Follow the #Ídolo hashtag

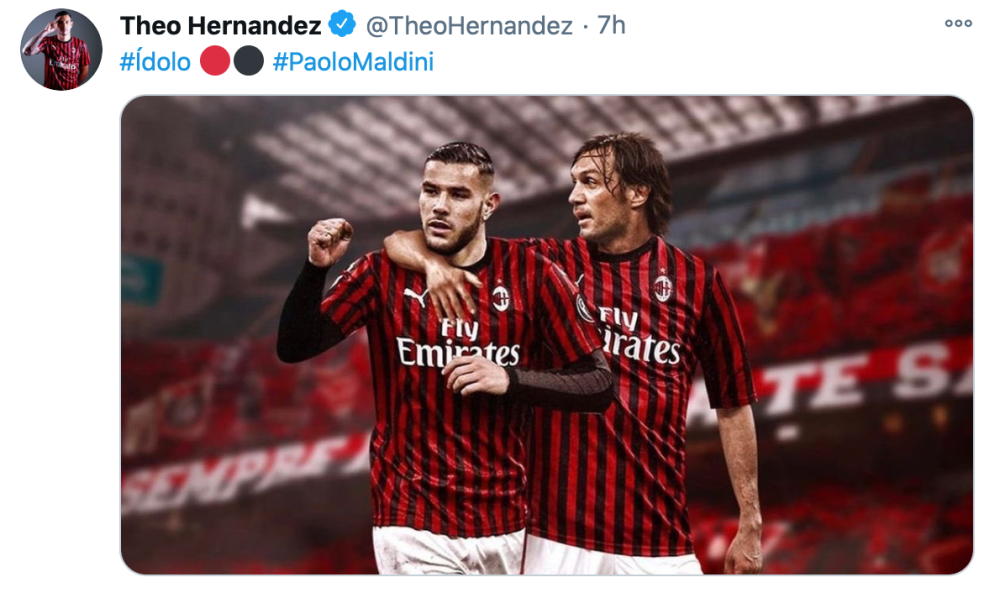(155, 62)
